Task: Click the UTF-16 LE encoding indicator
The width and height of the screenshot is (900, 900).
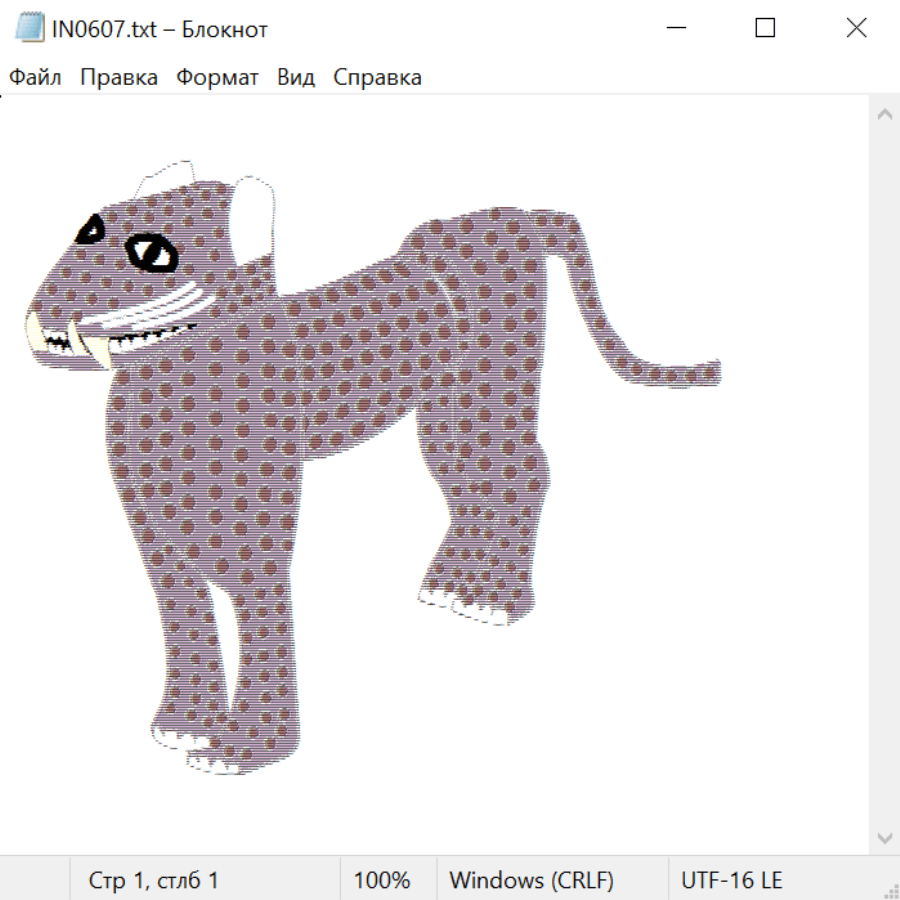Action: 732,881
